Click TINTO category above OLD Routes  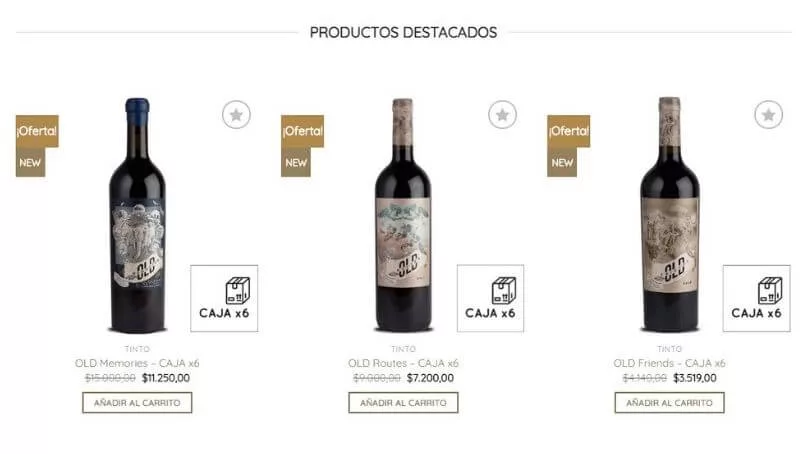404,349
